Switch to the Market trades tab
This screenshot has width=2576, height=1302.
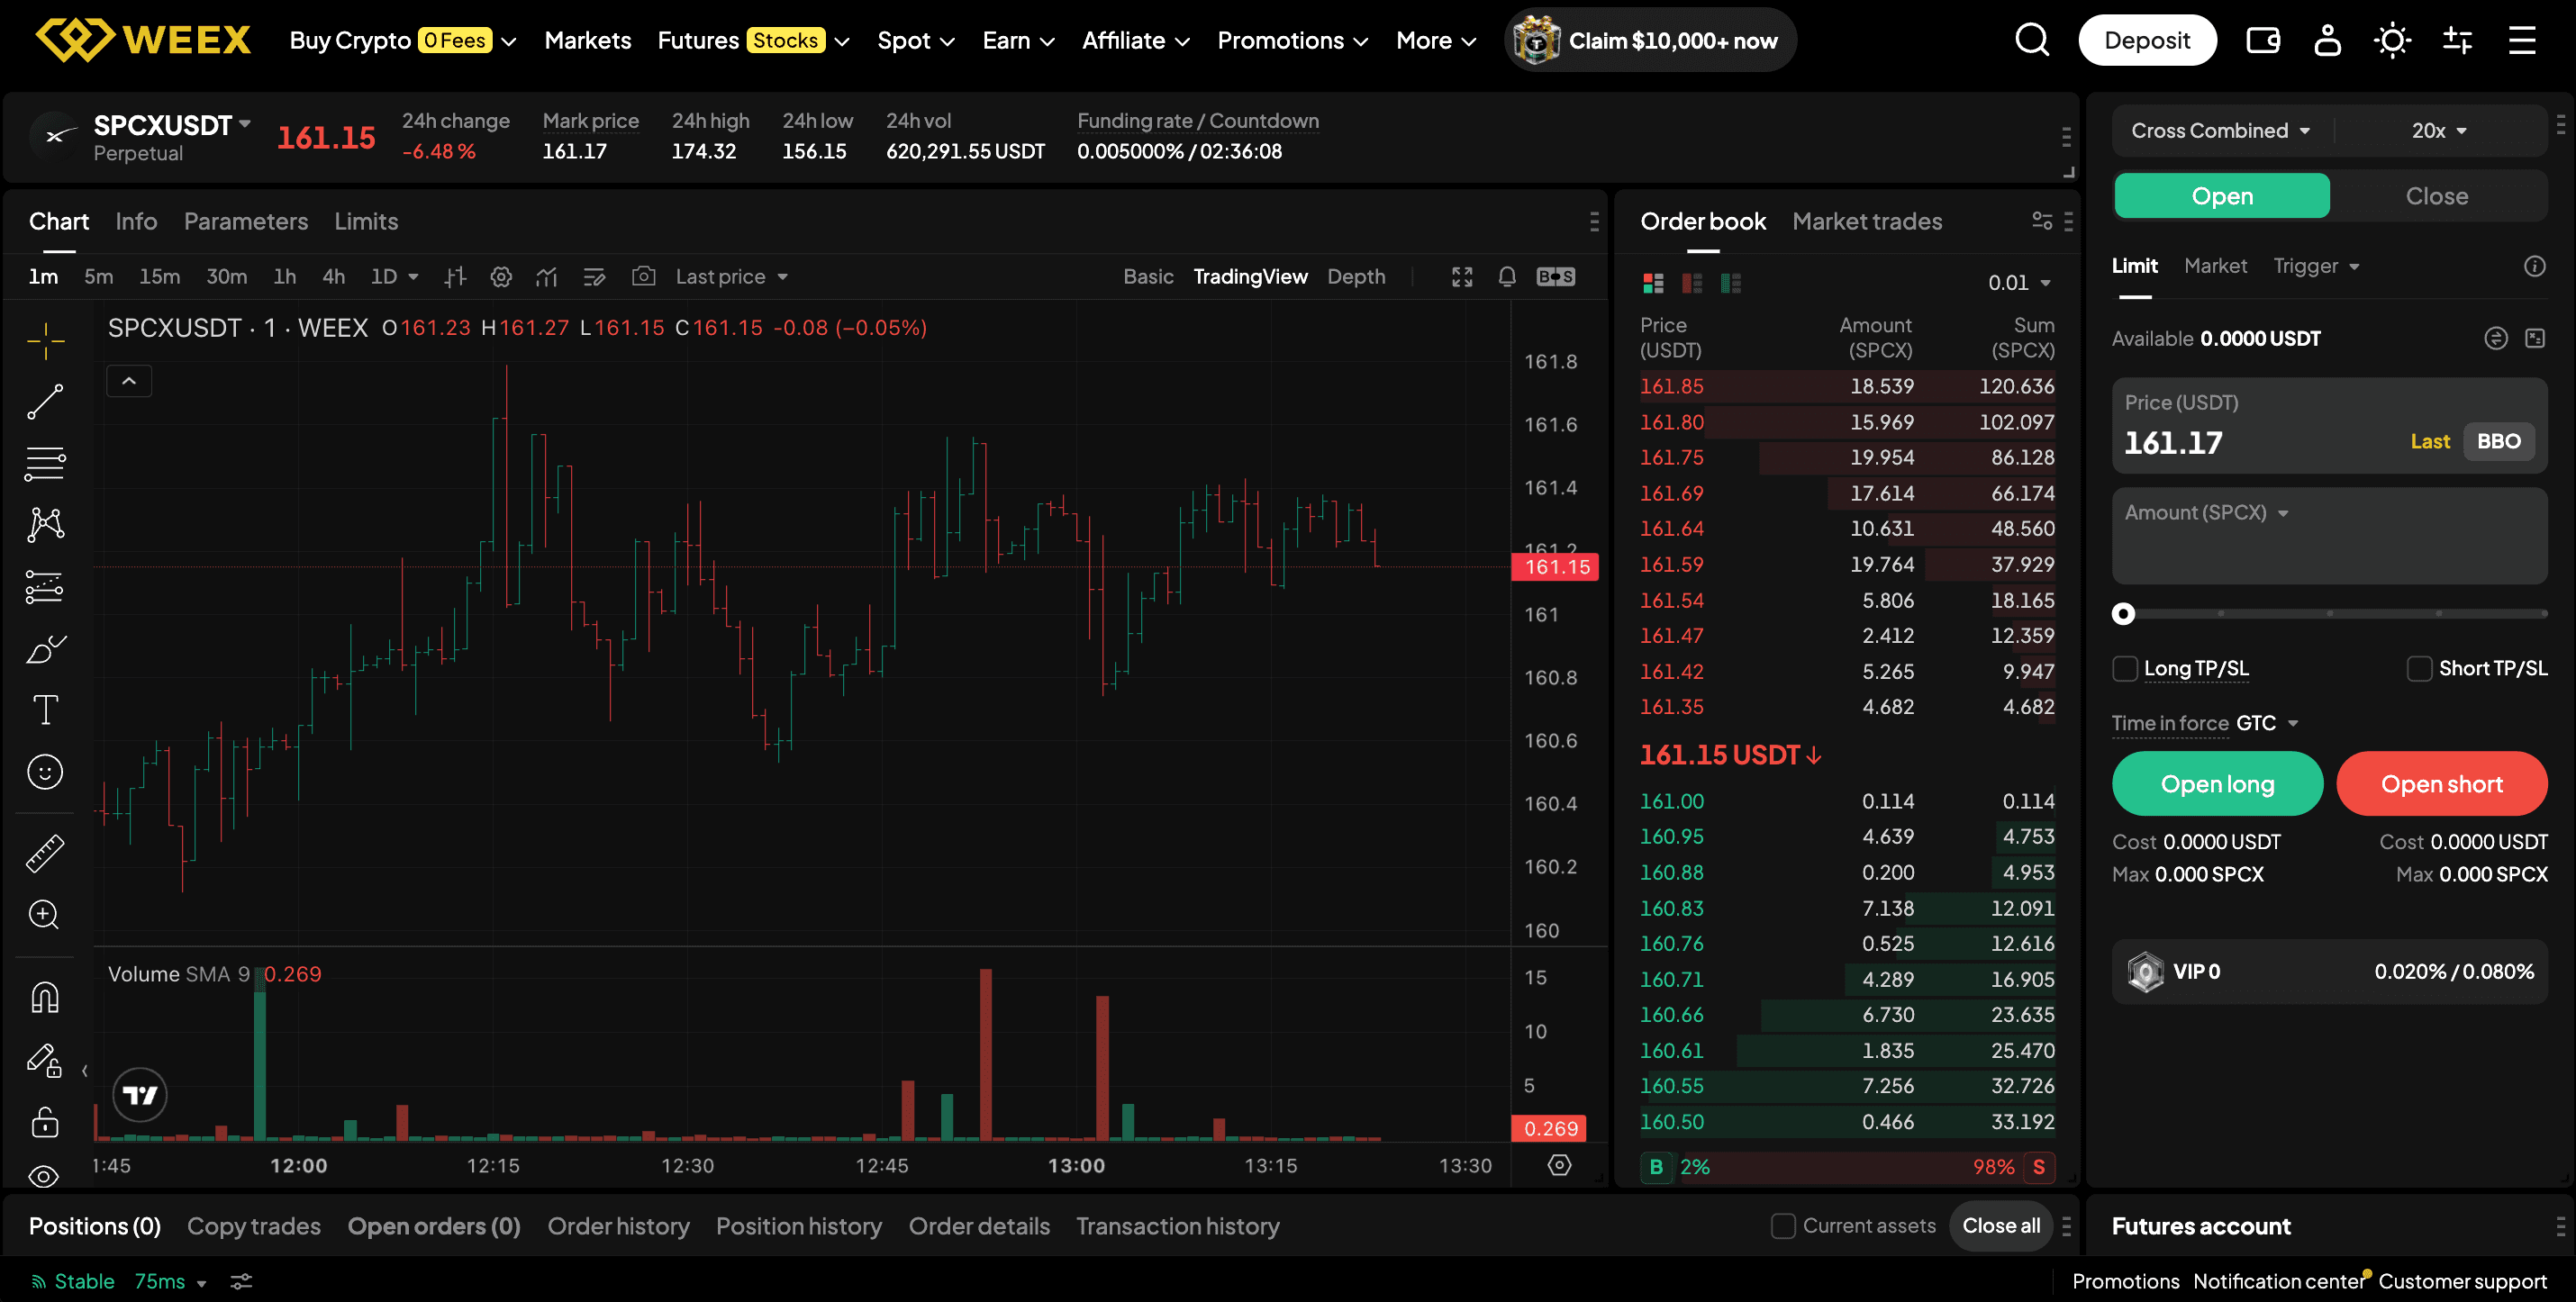[1866, 221]
